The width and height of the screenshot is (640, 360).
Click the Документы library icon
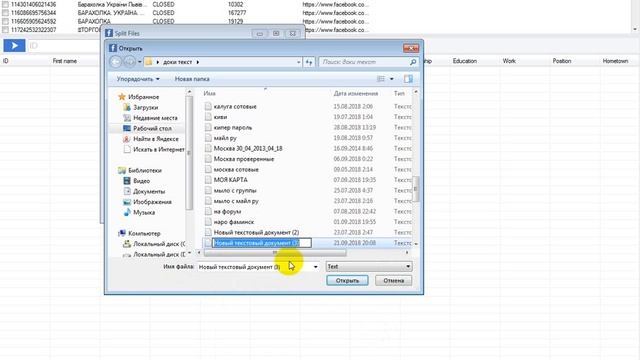(x=127, y=191)
